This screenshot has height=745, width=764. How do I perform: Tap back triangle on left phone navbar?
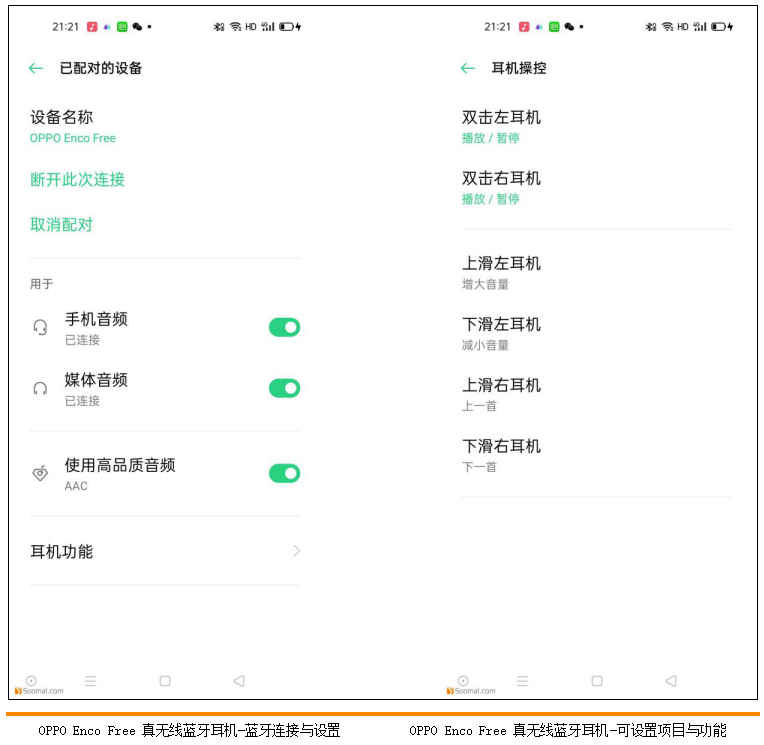(x=239, y=681)
